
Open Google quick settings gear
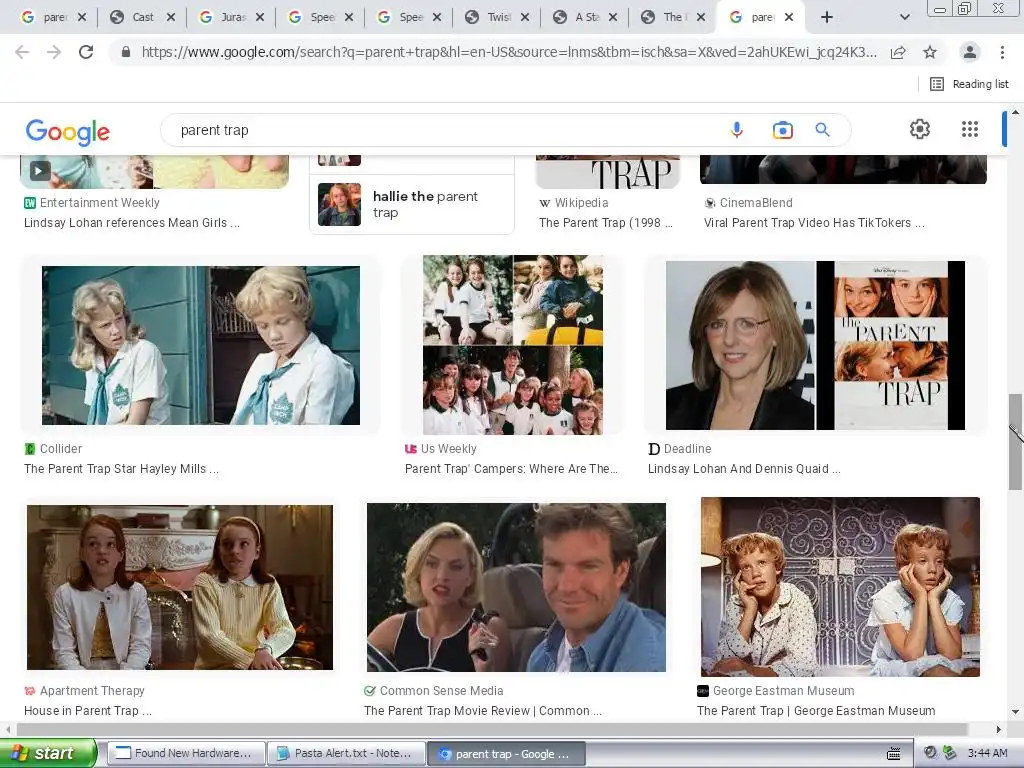[x=920, y=129]
